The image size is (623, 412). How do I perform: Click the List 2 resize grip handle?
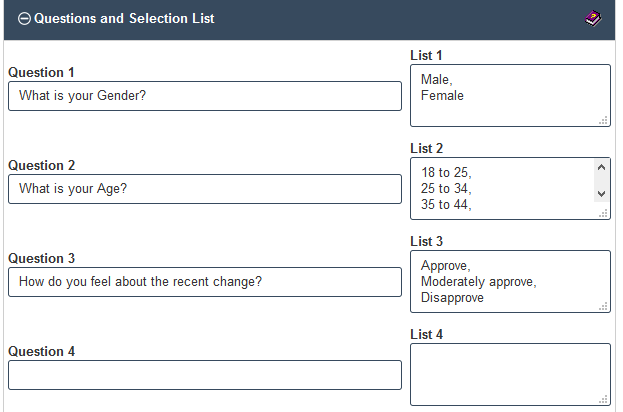[x=604, y=214]
